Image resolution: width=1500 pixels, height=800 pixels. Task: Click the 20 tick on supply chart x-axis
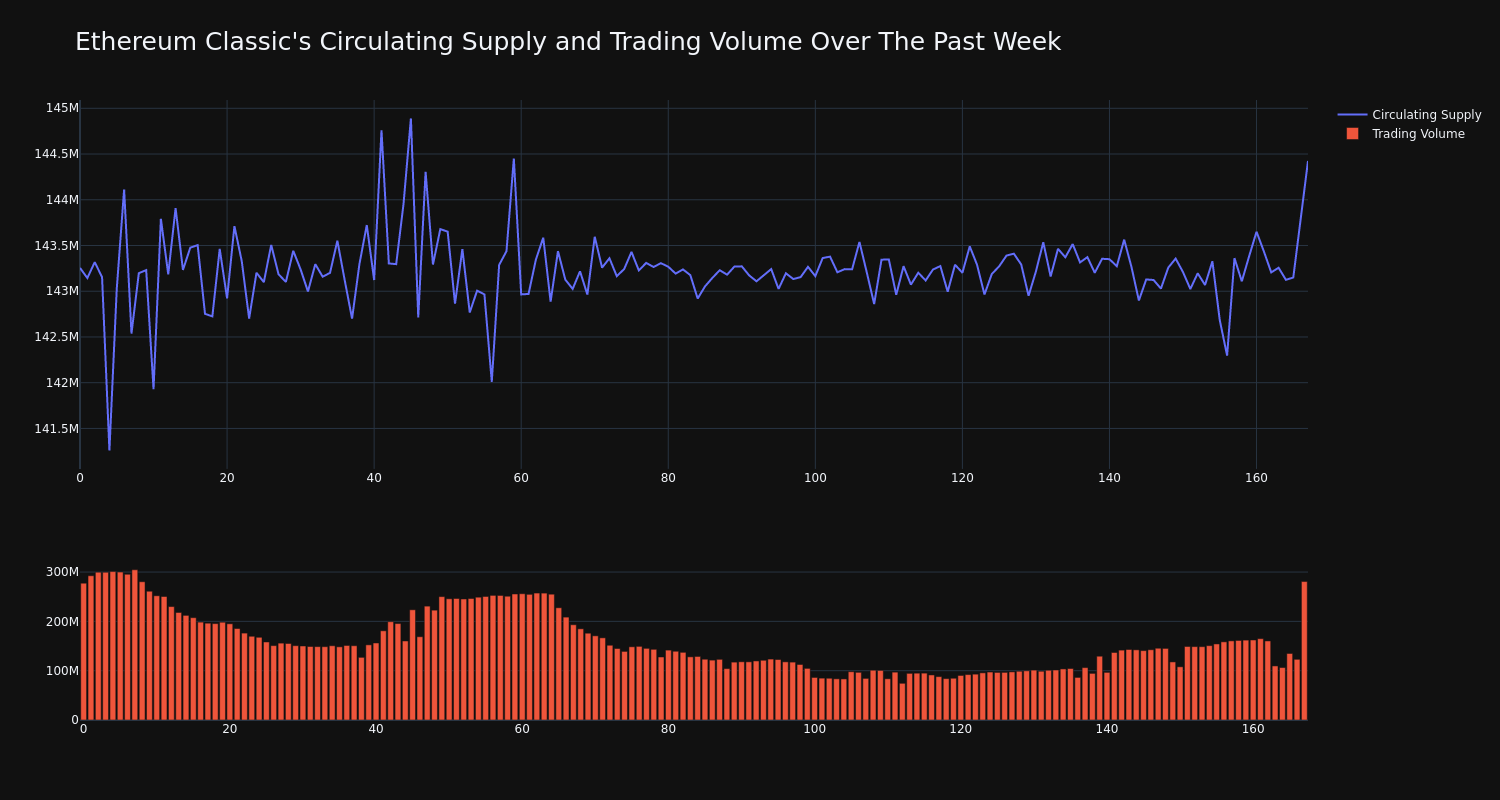[227, 478]
